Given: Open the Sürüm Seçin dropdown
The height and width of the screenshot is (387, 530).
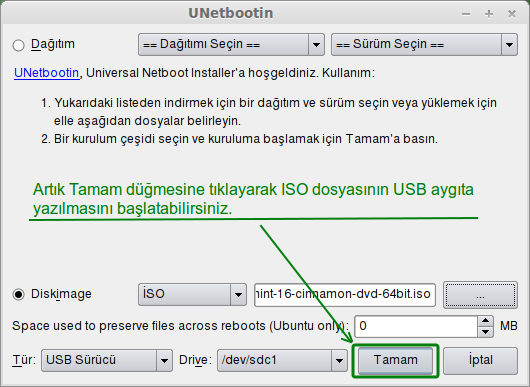Looking at the screenshot, I should point(424,44).
